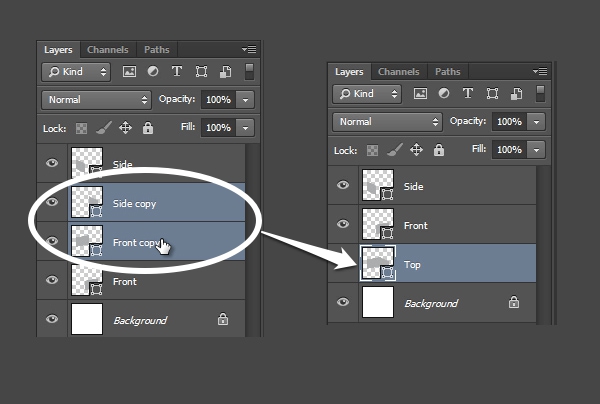Select Layers tab in left panel
The height and width of the screenshot is (404, 600).
58,50
